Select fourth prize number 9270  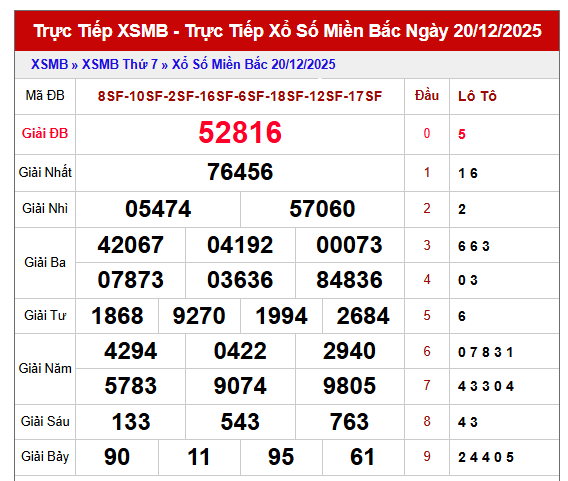(199, 316)
